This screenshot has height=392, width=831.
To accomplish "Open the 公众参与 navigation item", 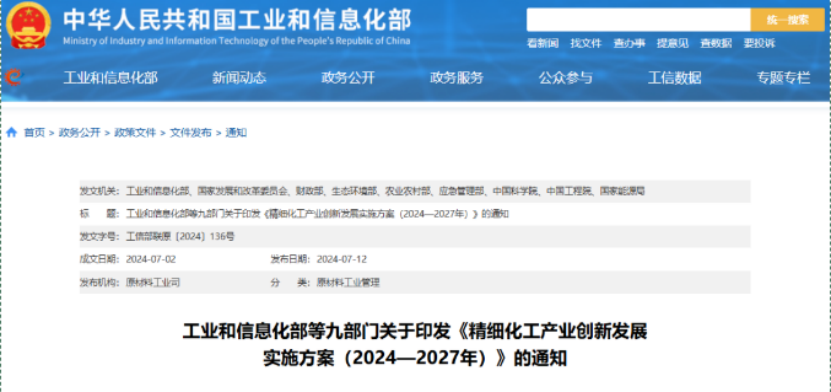I will click(565, 78).
